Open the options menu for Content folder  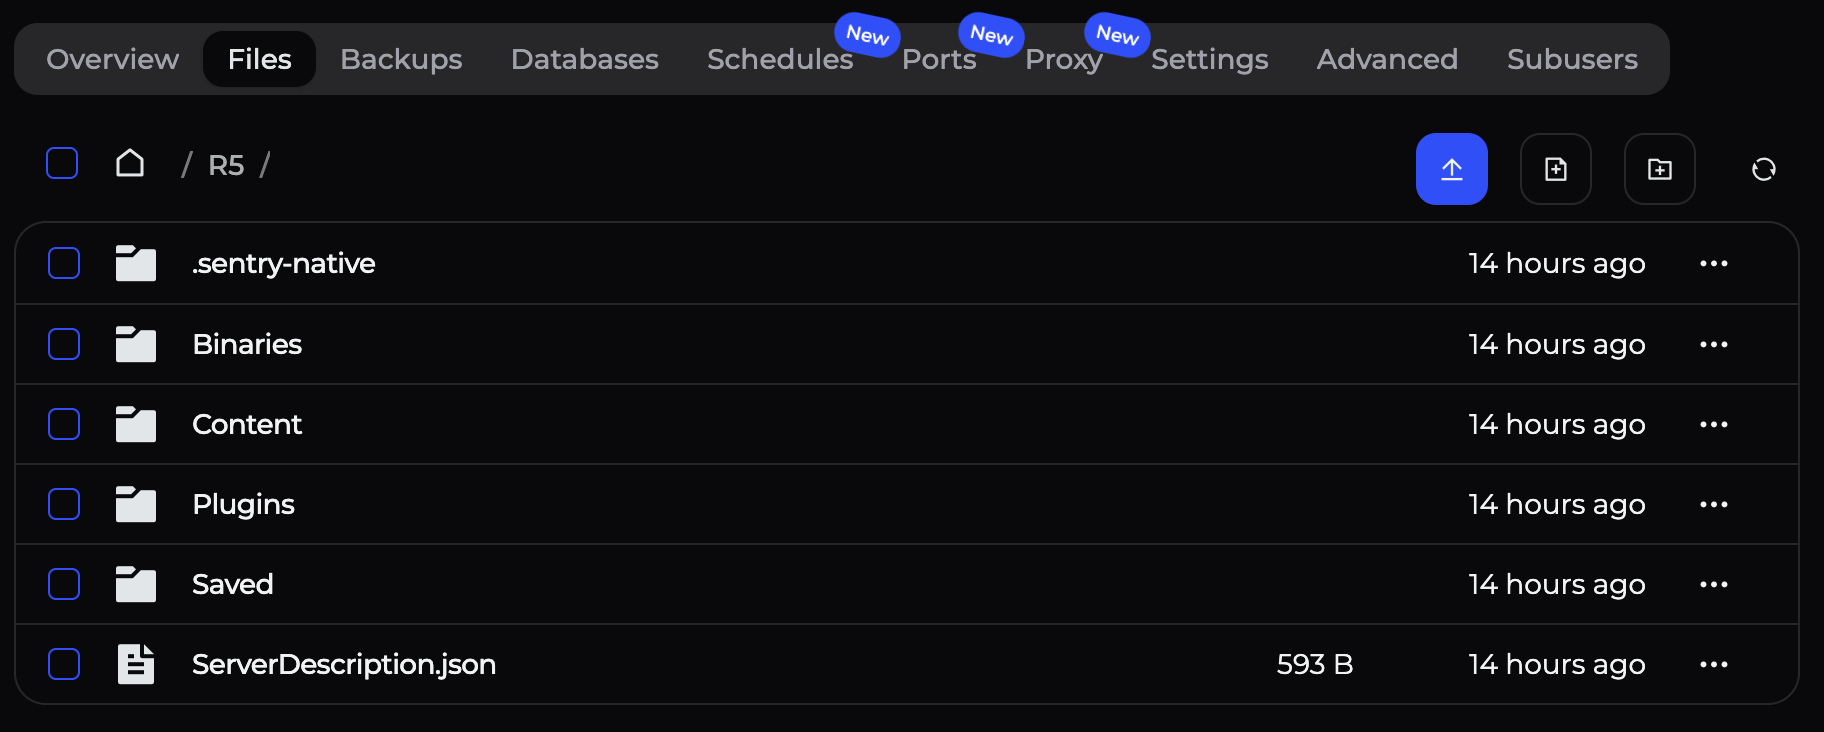click(x=1713, y=424)
